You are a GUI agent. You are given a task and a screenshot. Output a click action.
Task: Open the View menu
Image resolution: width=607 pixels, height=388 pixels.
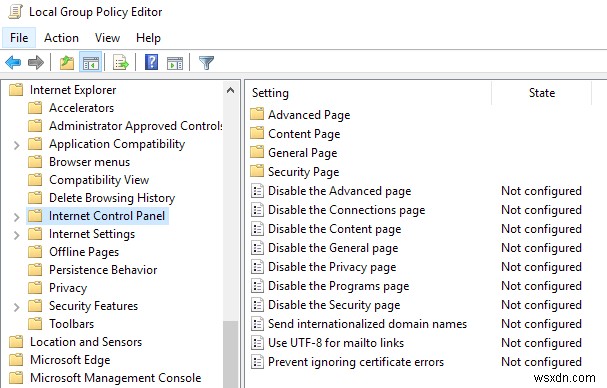(107, 38)
